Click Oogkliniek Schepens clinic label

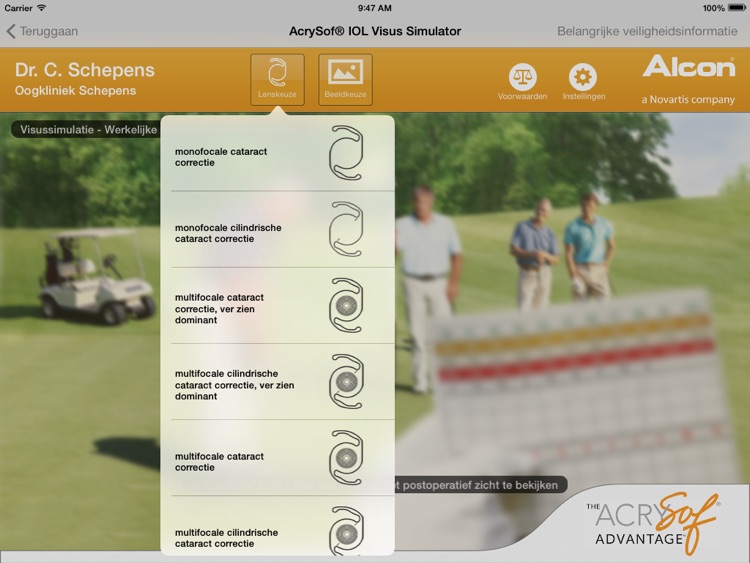75,90
